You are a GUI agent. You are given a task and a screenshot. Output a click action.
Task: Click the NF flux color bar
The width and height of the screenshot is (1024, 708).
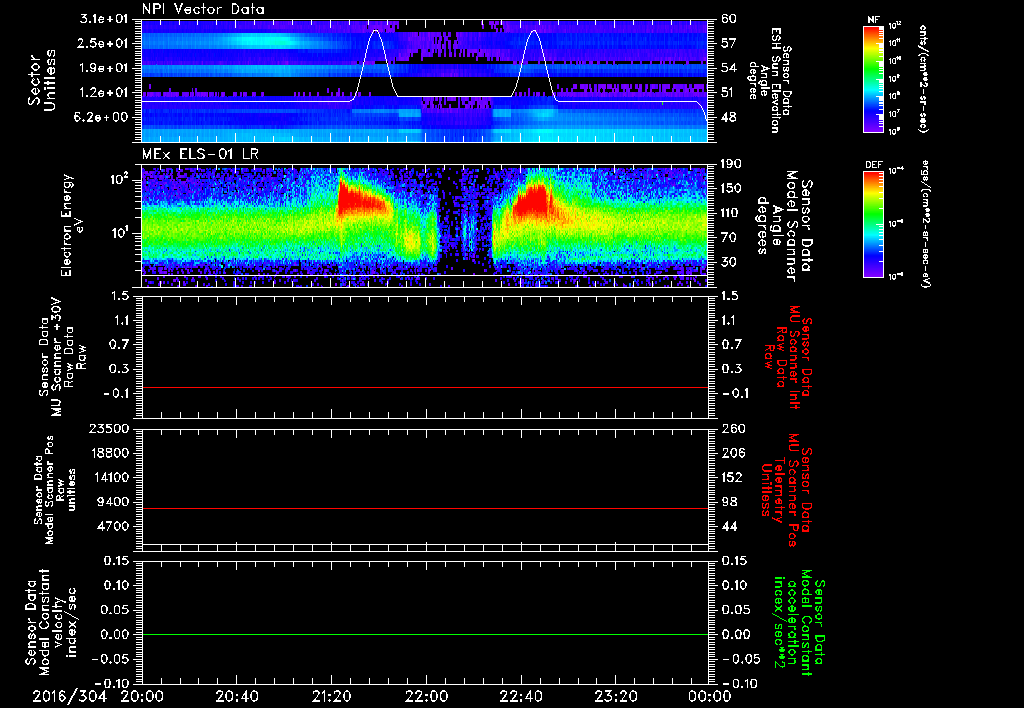coord(873,78)
